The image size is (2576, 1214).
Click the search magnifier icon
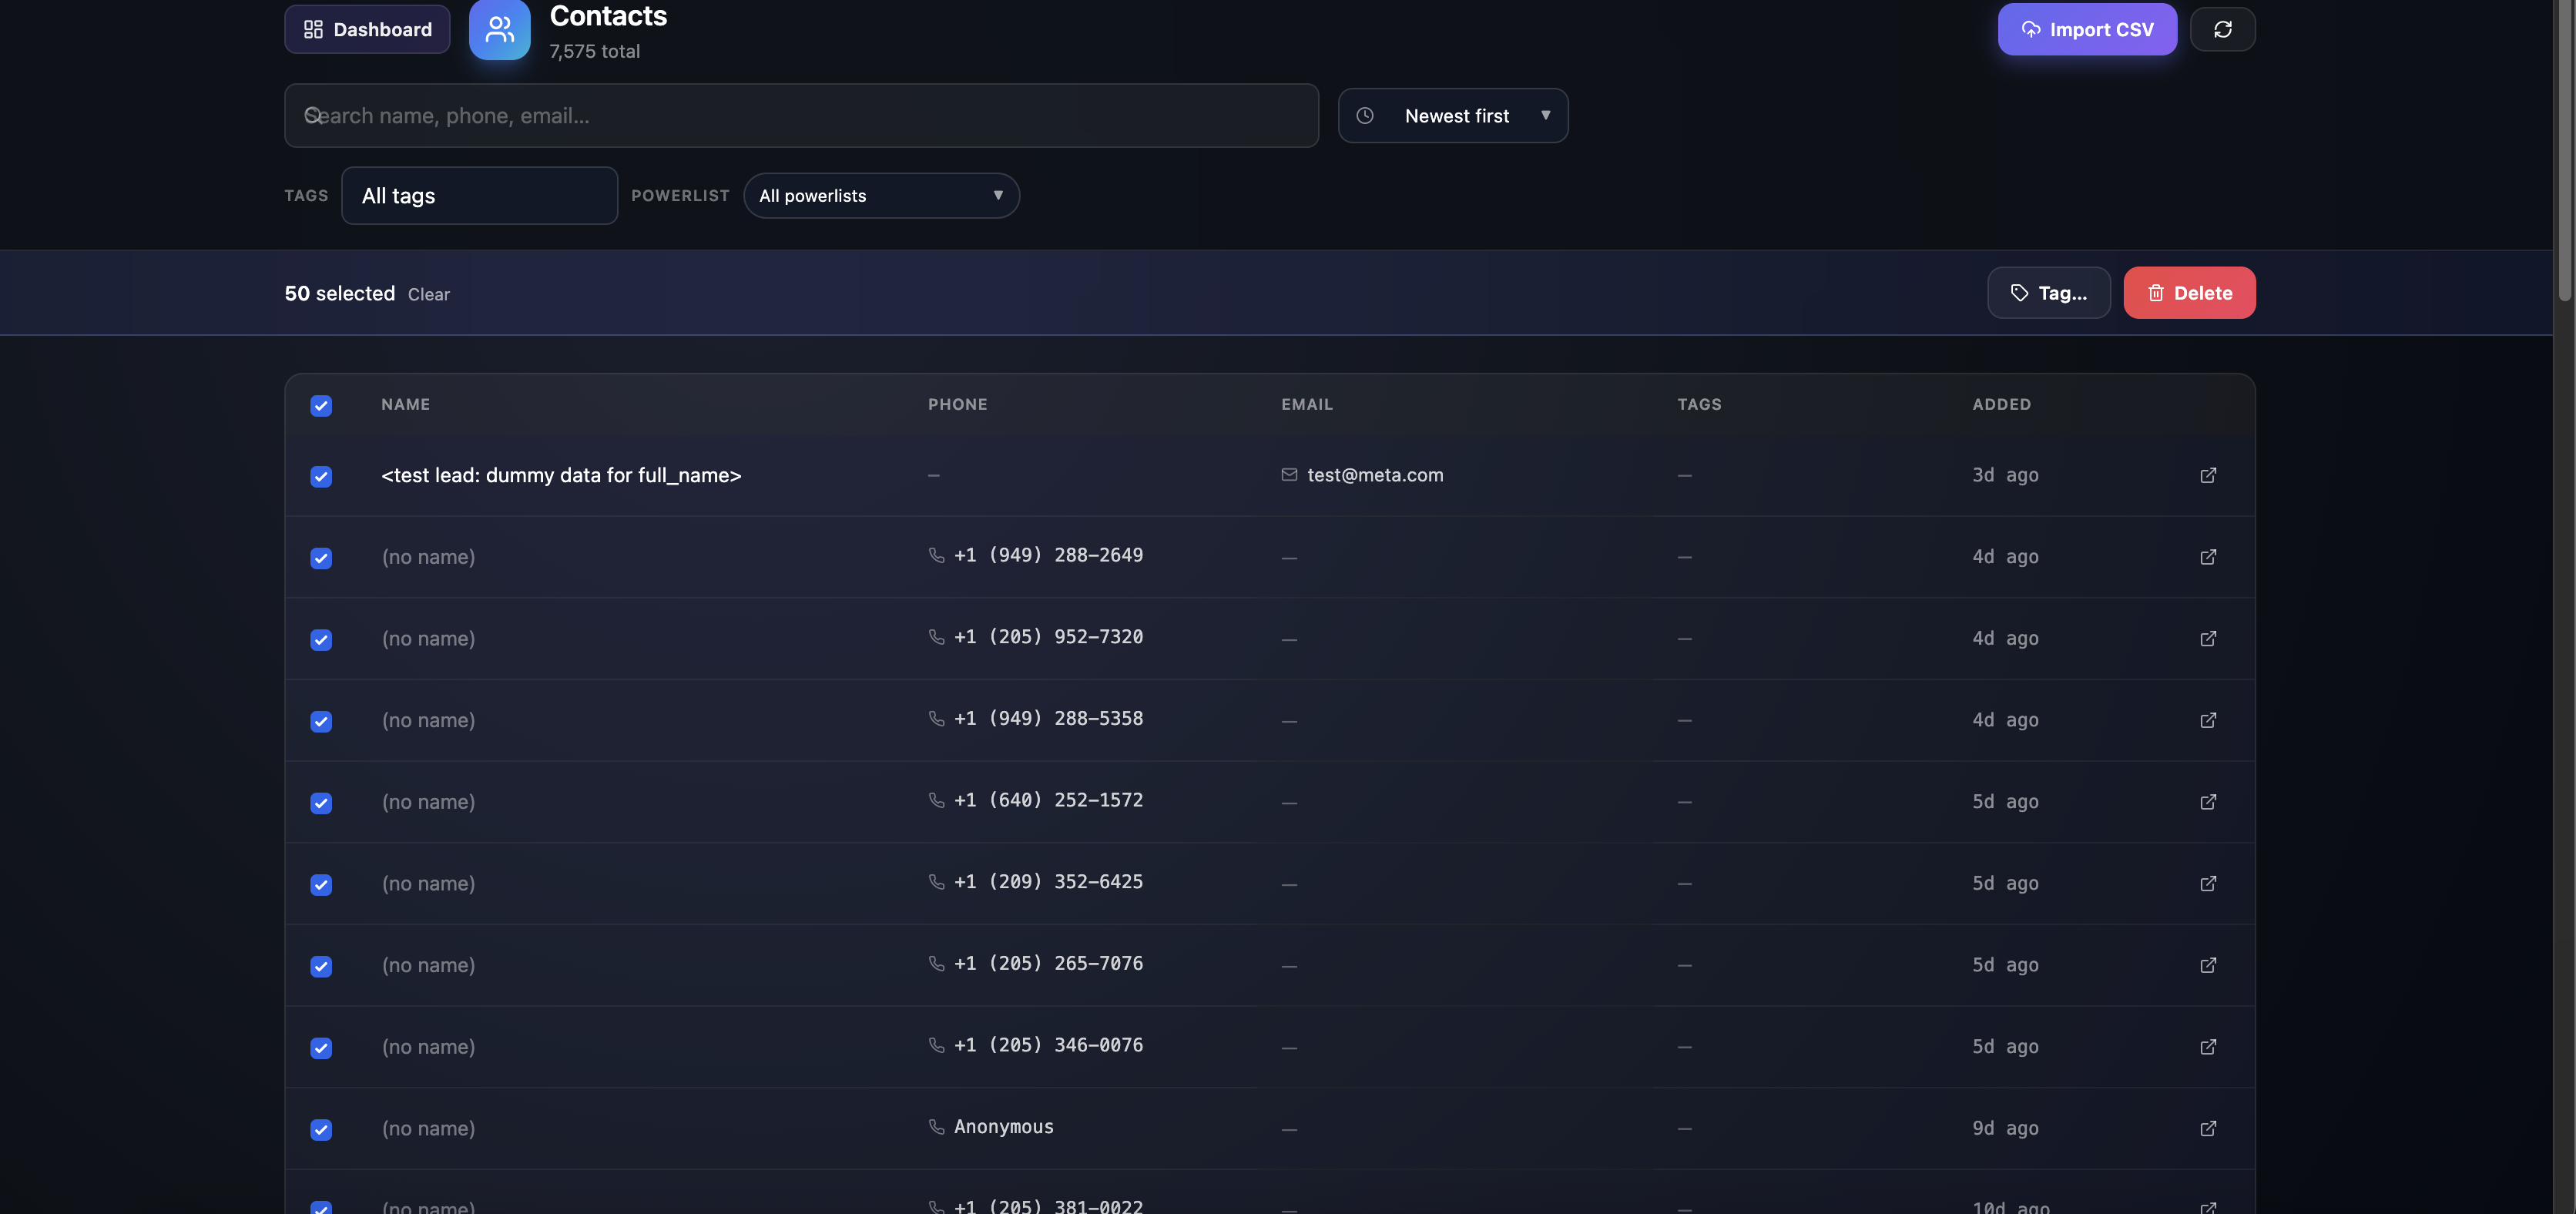tap(313, 115)
